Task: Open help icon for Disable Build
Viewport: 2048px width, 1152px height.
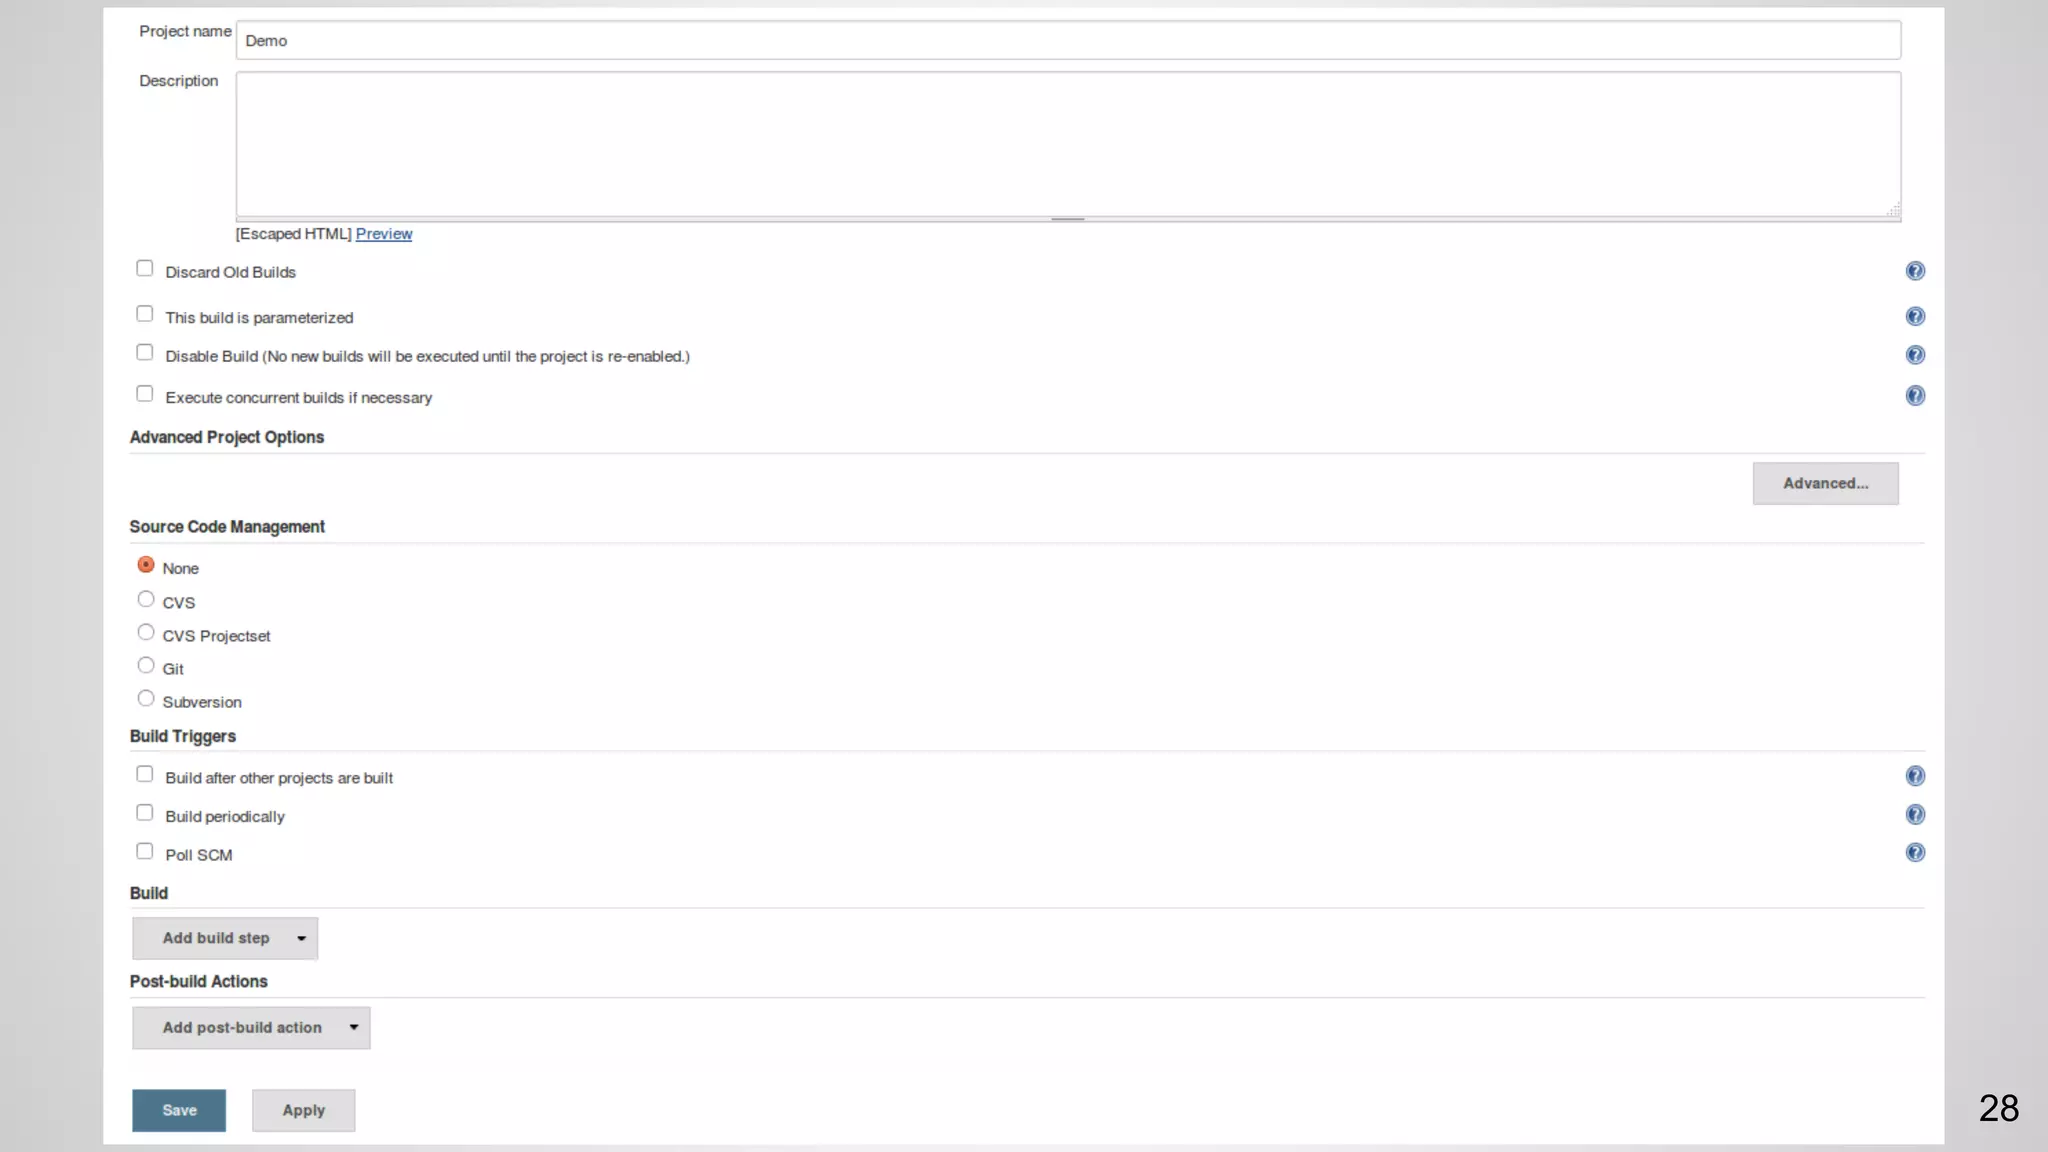Action: (1914, 355)
